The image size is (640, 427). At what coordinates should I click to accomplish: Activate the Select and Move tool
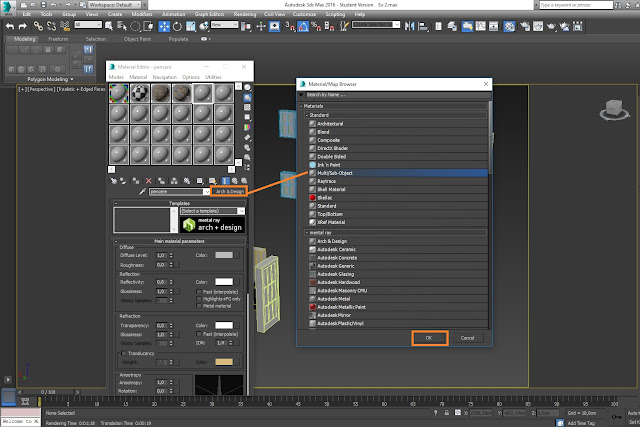(164, 27)
